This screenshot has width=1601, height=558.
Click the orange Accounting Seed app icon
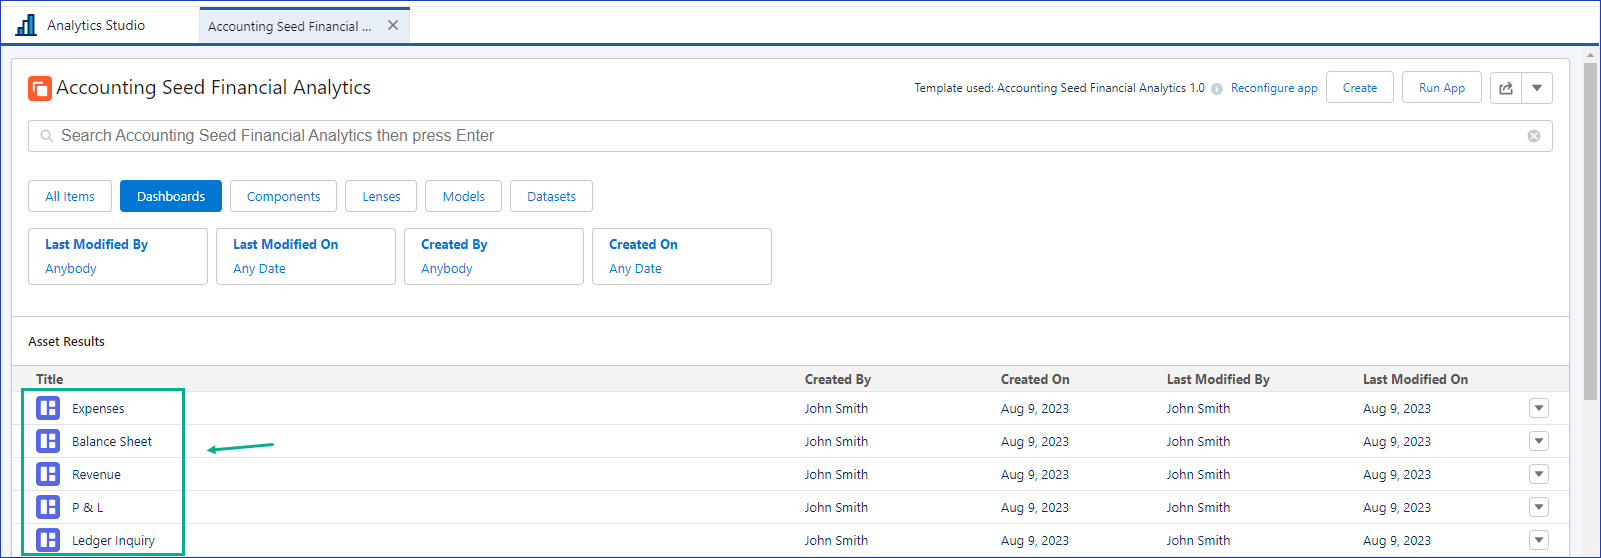click(40, 88)
